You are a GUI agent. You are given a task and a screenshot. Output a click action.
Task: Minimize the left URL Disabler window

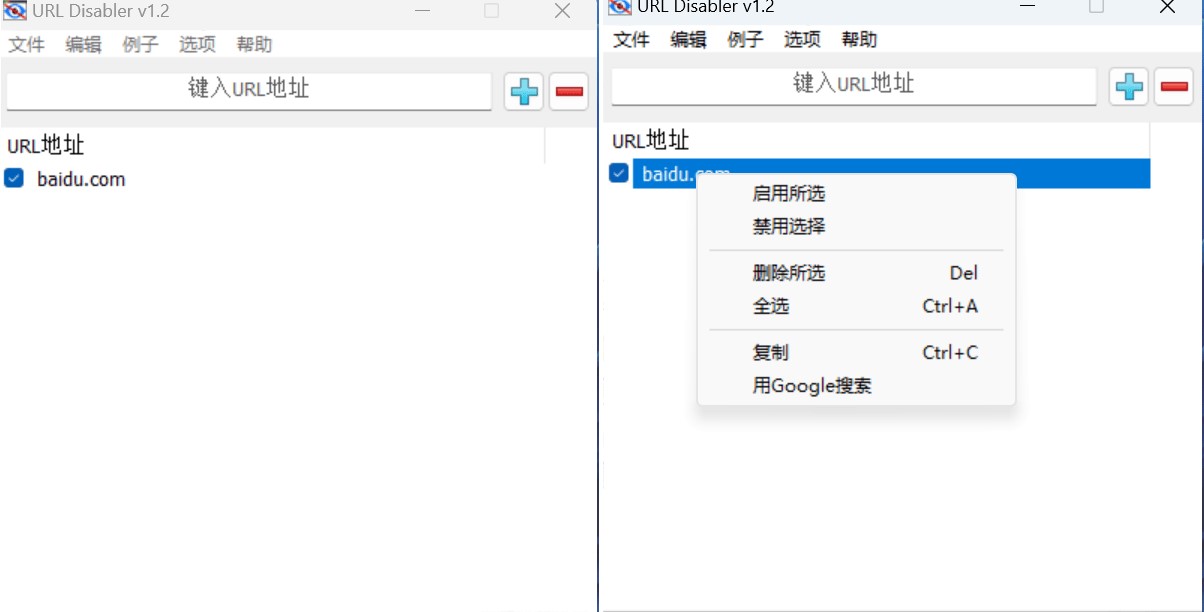[421, 11]
